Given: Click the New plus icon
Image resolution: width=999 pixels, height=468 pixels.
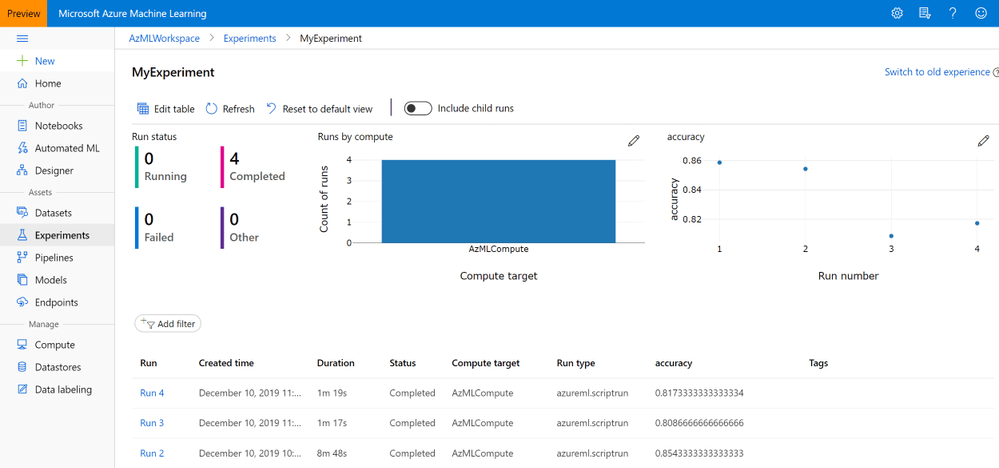Looking at the screenshot, I should tap(22, 61).
